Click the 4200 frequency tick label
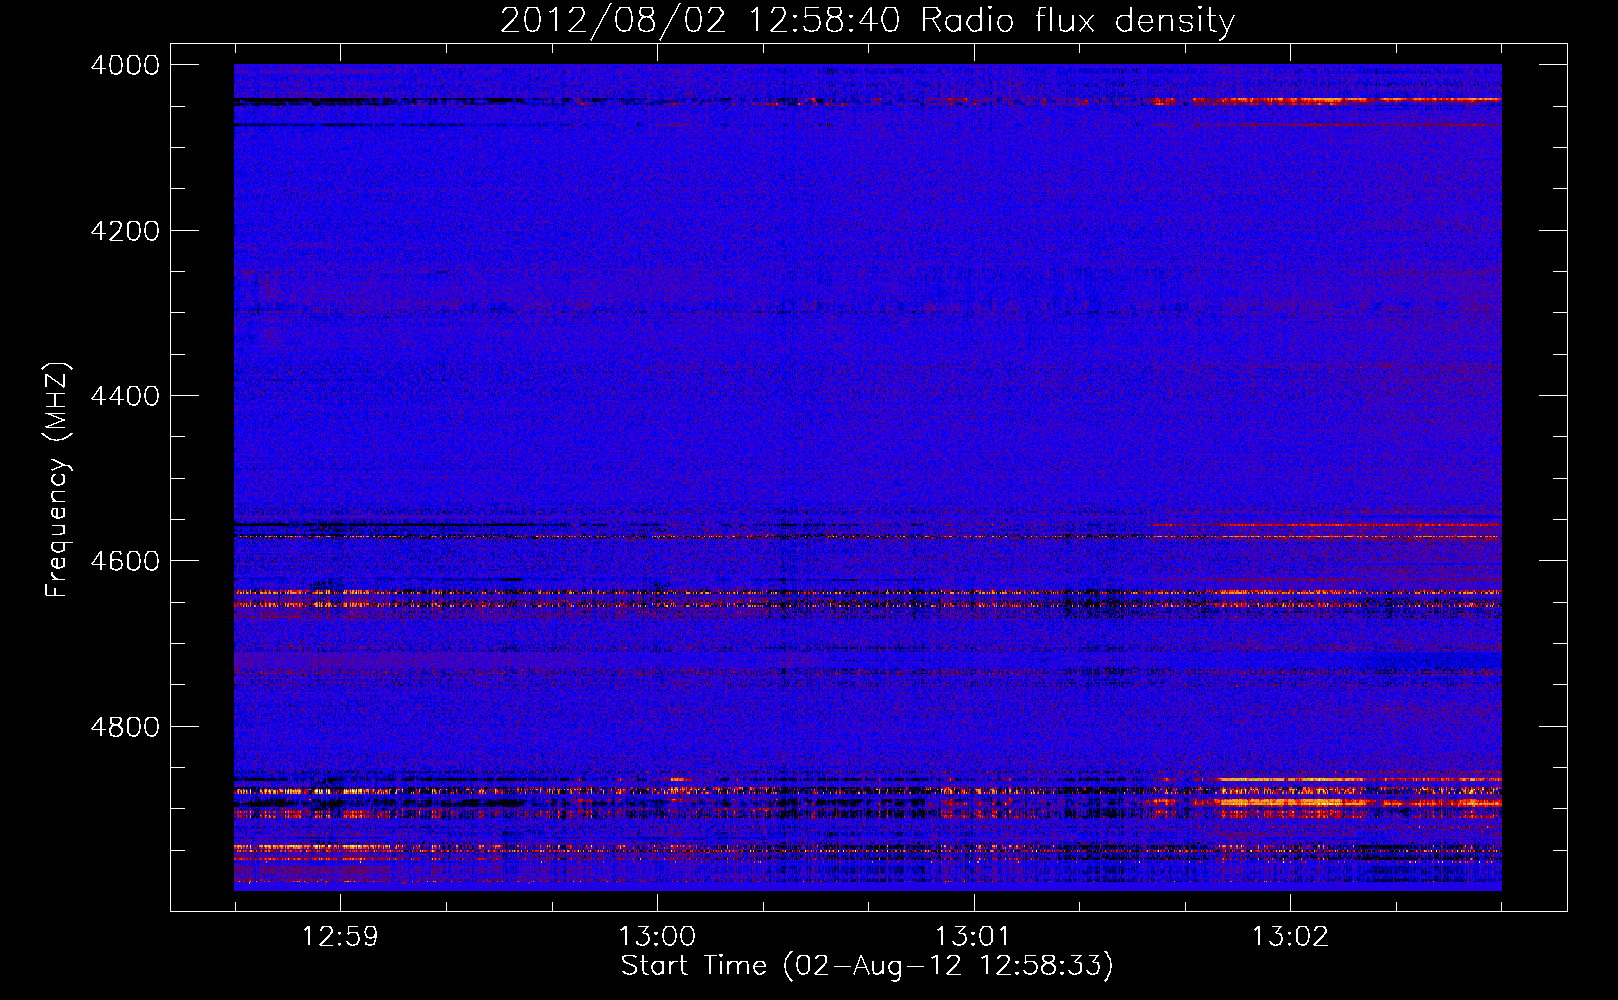Viewport: 1618px width, 1000px height. pos(125,231)
